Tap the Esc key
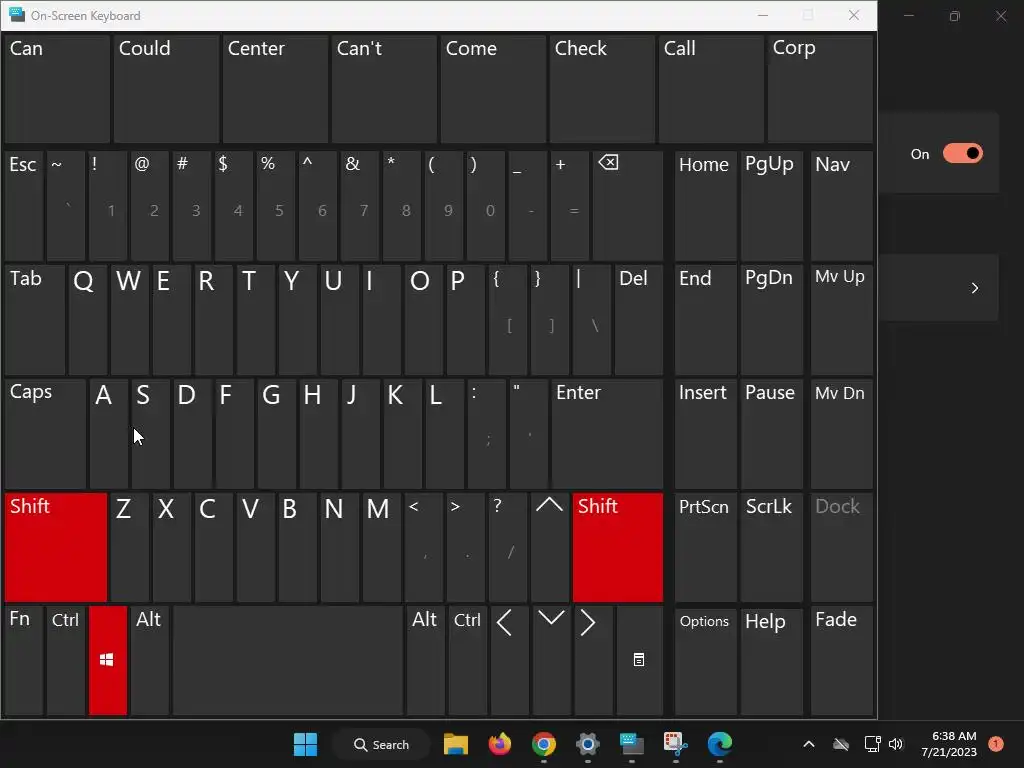1024x768 pixels. (x=24, y=206)
